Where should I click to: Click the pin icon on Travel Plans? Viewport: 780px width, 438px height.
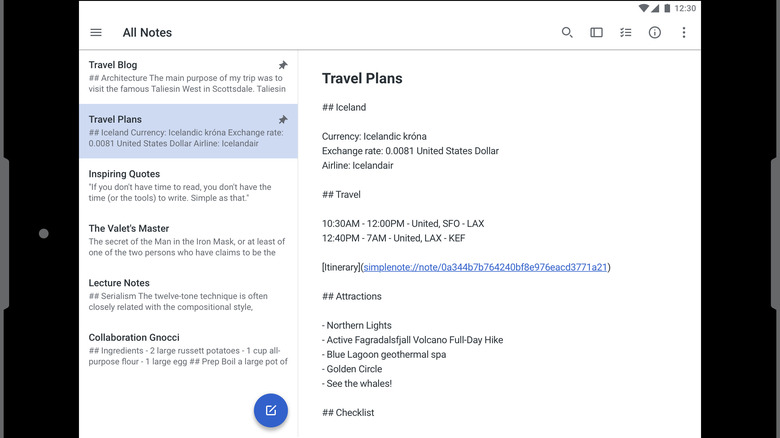point(283,119)
